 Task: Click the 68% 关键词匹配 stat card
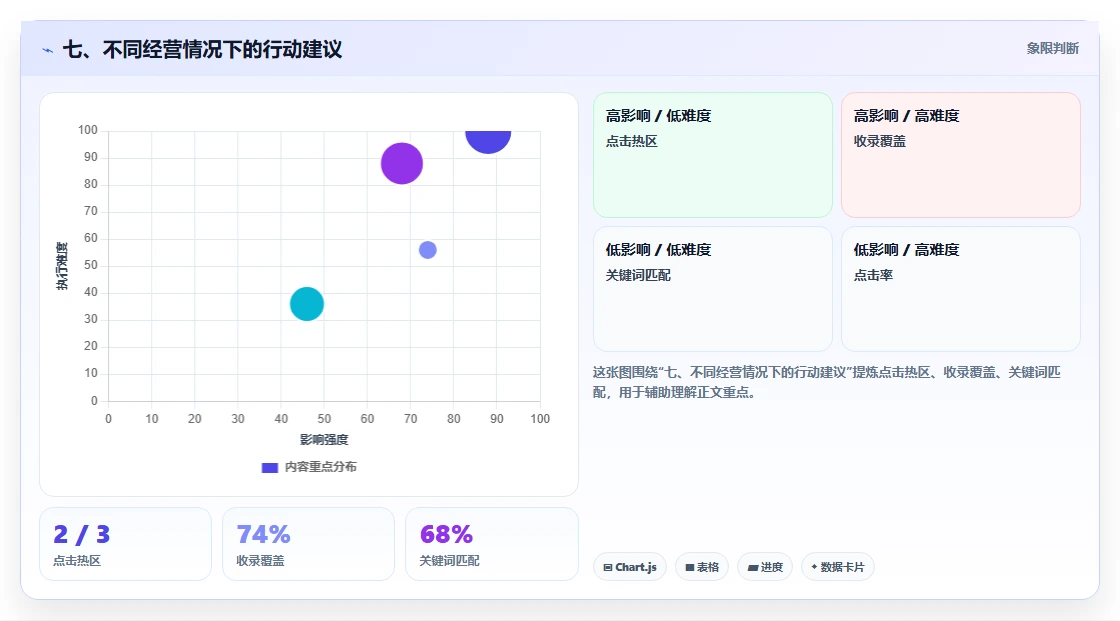coord(491,544)
